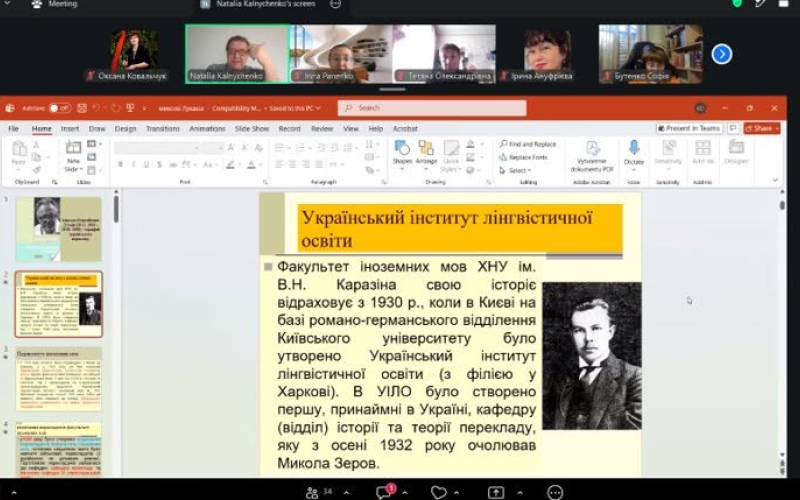Image resolution: width=800 pixels, height=500 pixels.
Task: Collapse the ribbon with the chevron
Action: (775, 180)
